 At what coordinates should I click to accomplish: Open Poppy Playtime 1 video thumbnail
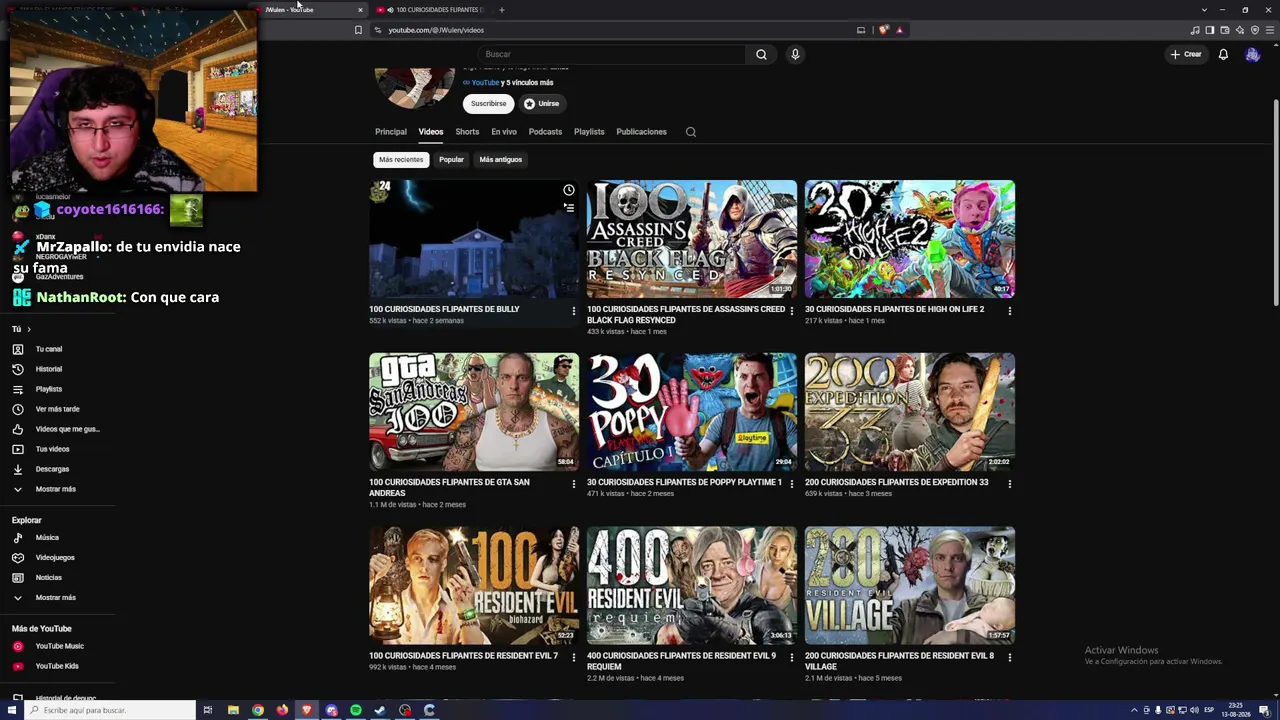point(692,412)
